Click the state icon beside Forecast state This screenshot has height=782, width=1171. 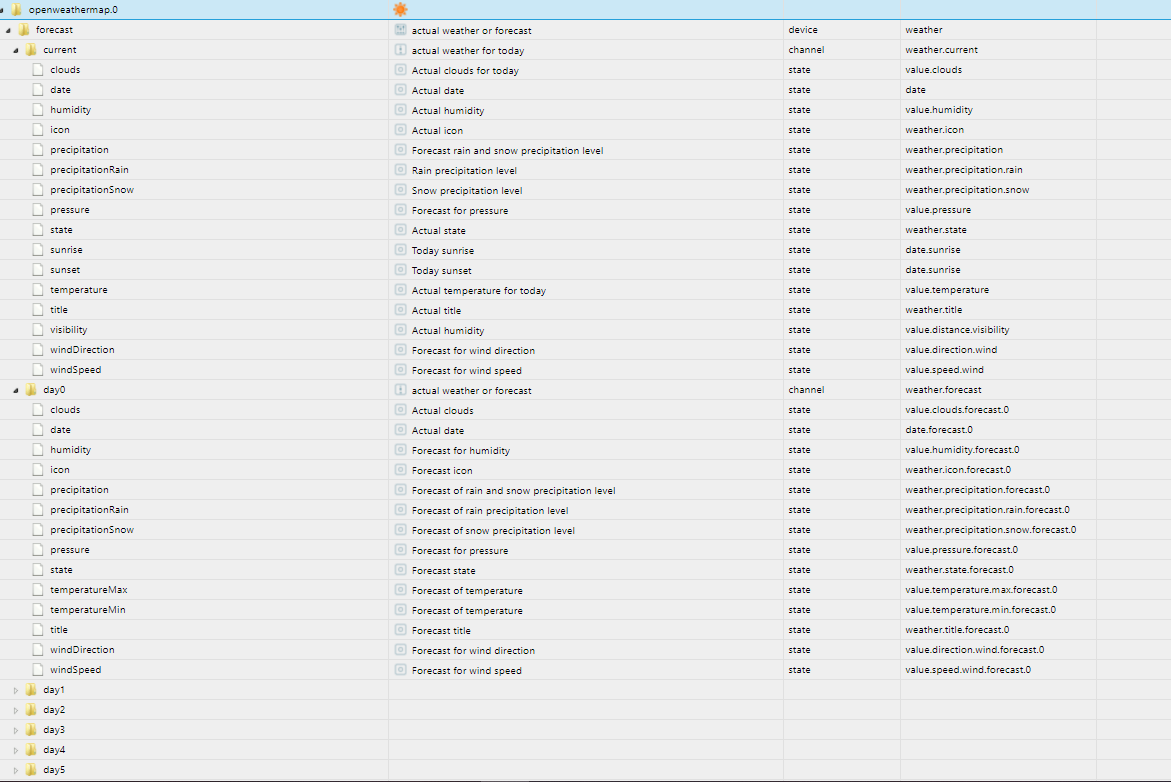click(400, 570)
